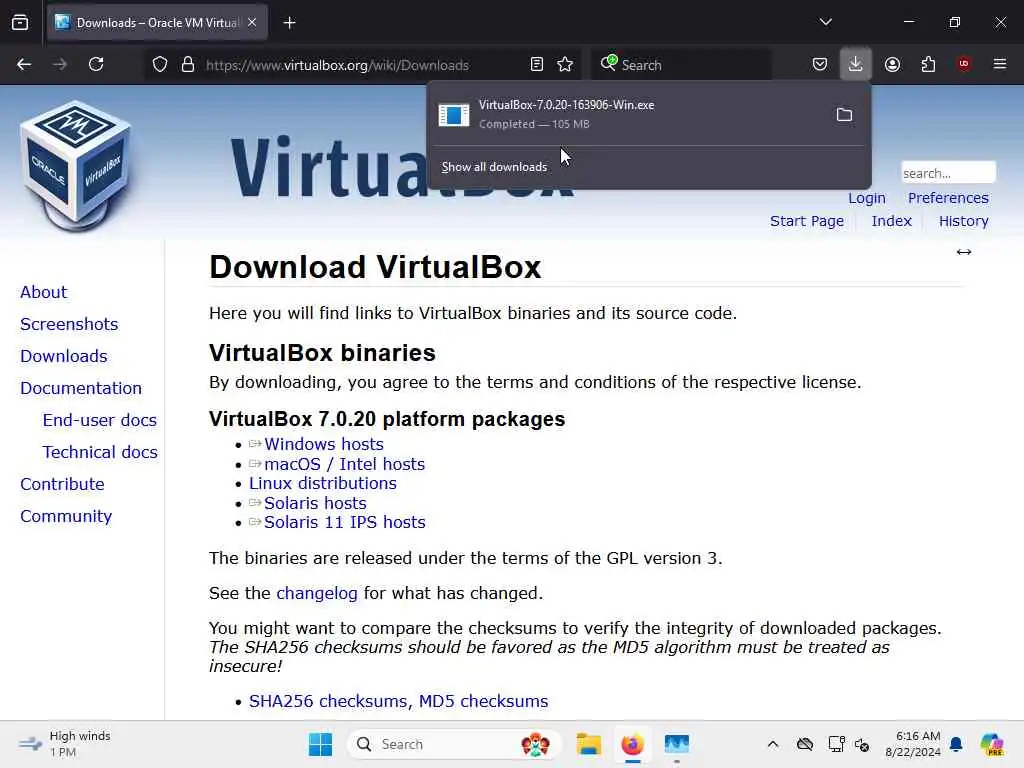Click the crossed-out cloud icon in system tray
This screenshot has width=1024, height=768.
click(805, 744)
